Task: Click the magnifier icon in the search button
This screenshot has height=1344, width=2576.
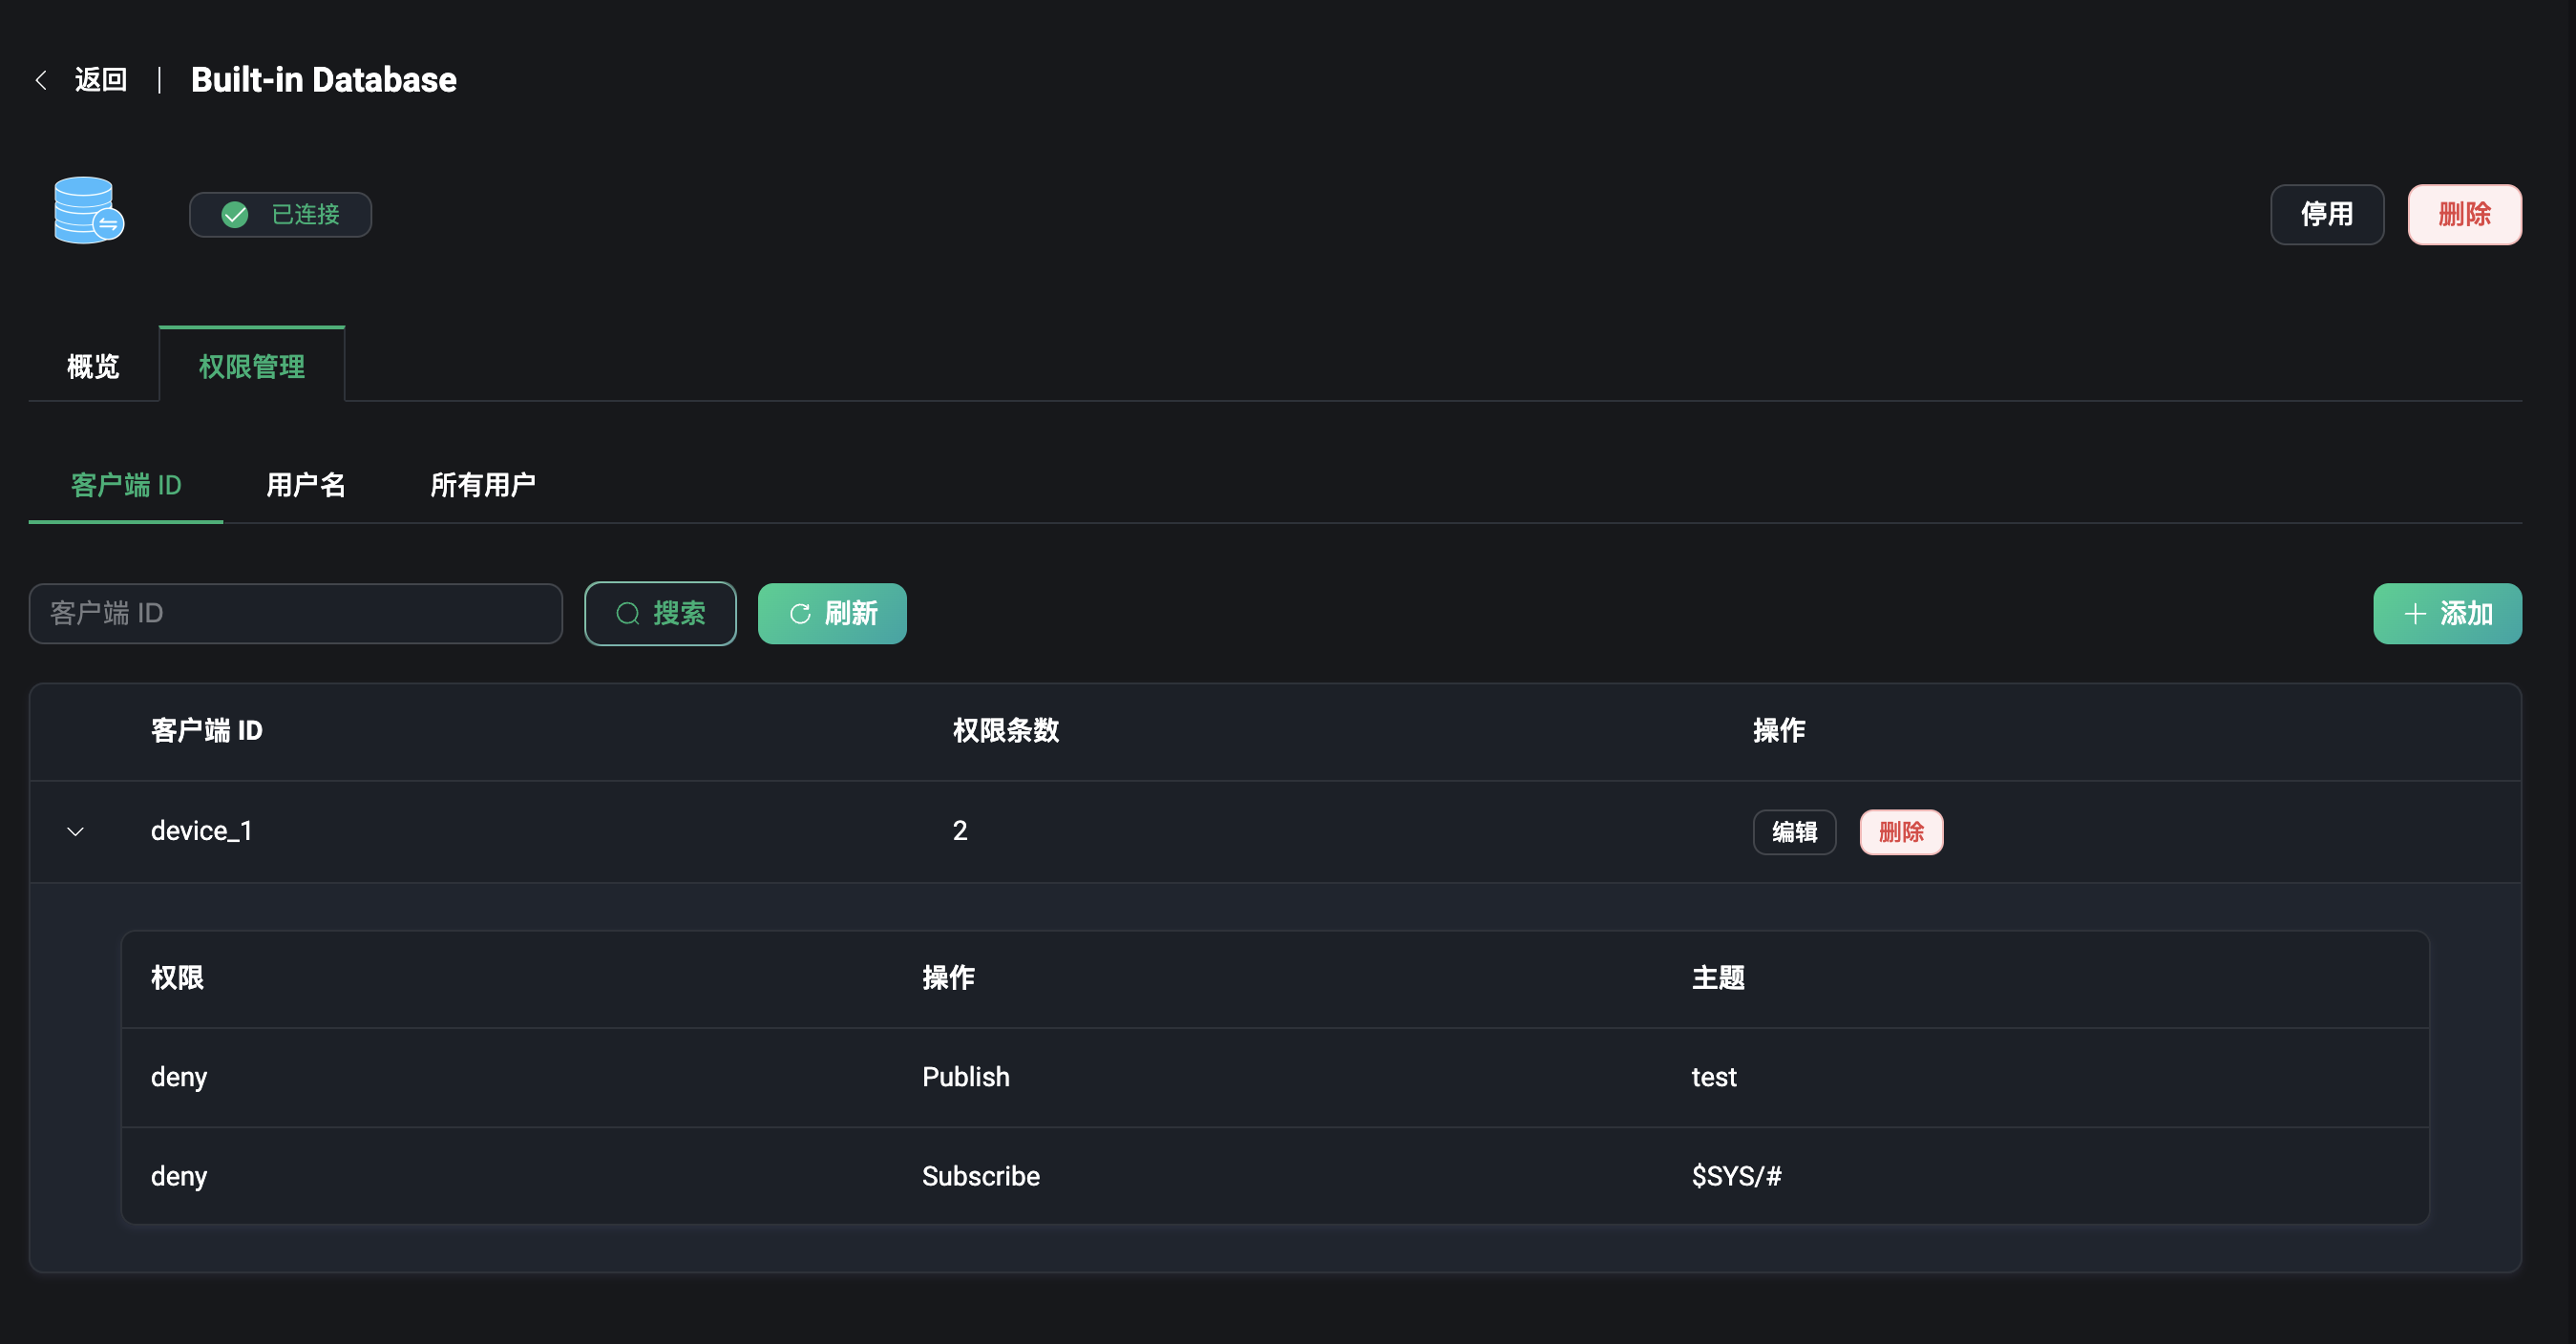Action: [x=627, y=614]
